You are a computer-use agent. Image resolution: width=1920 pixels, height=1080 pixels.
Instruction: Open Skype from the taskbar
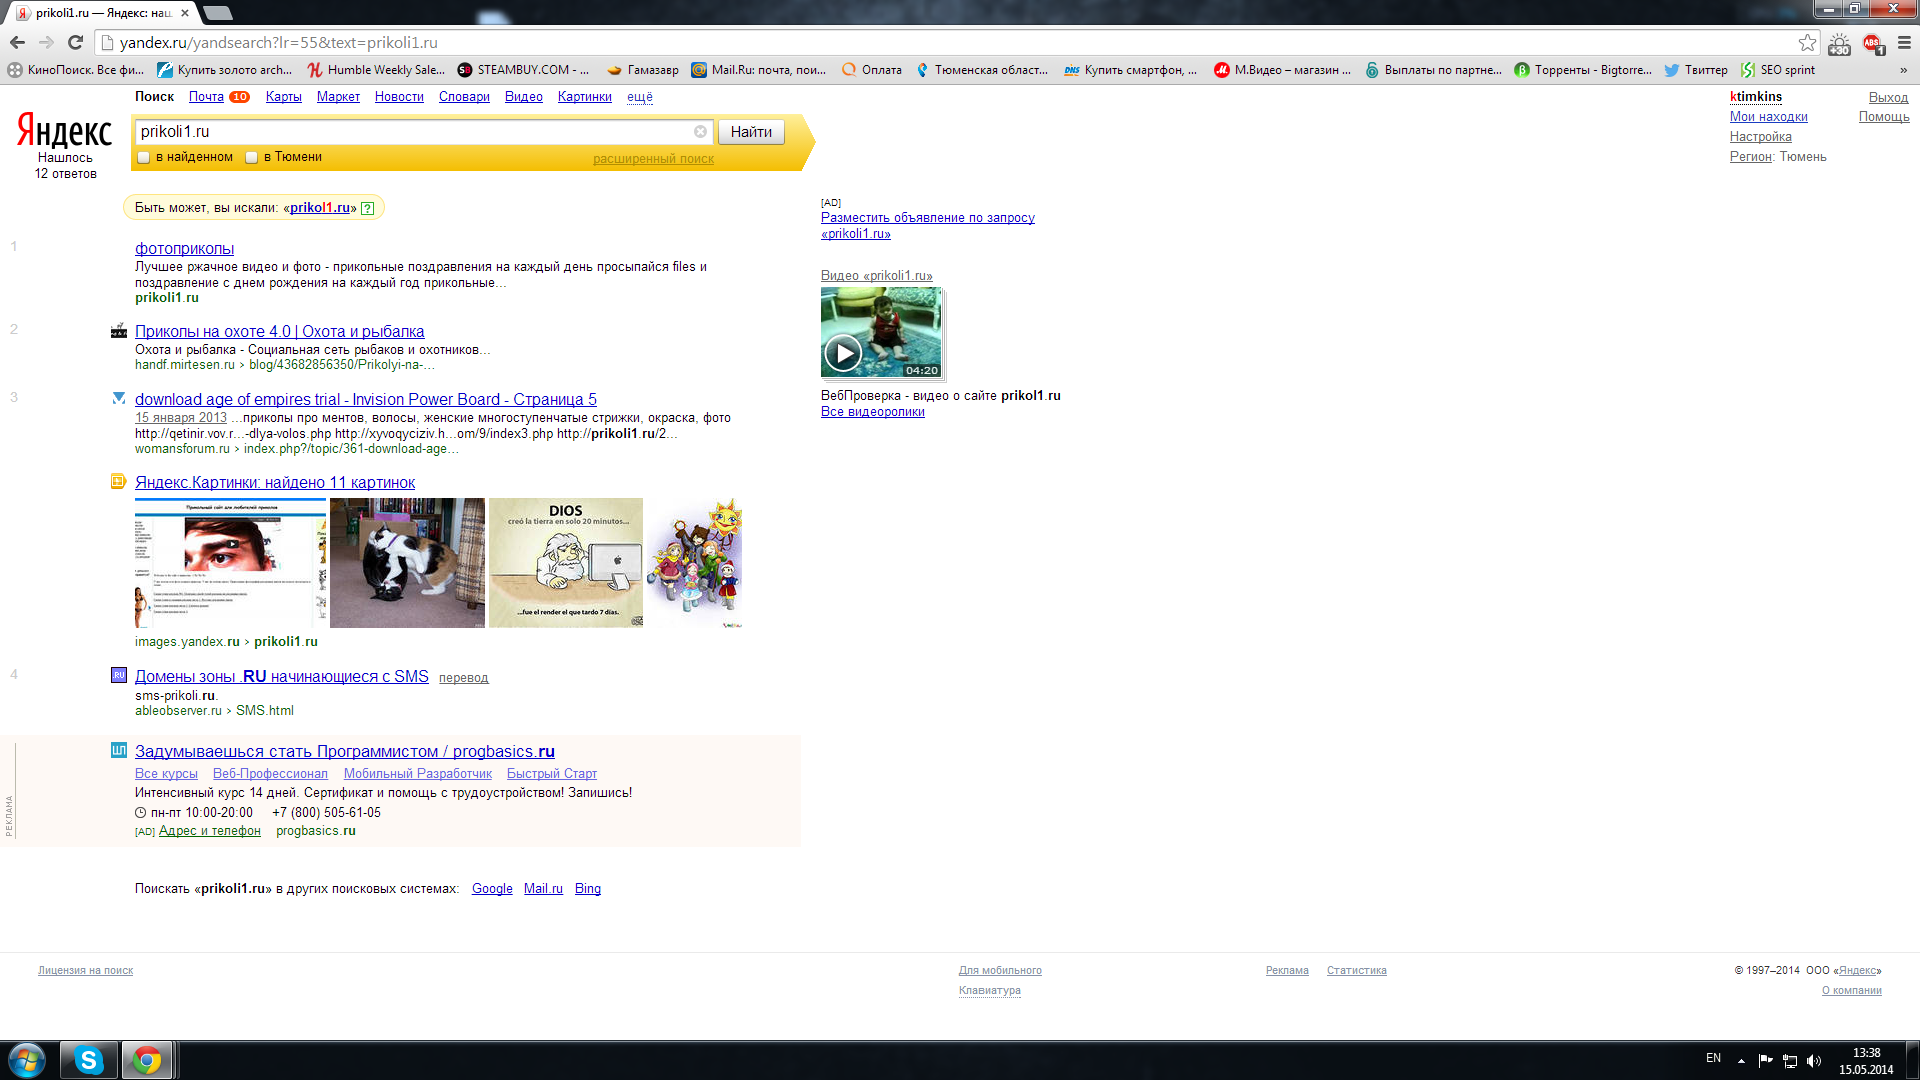click(x=88, y=1060)
